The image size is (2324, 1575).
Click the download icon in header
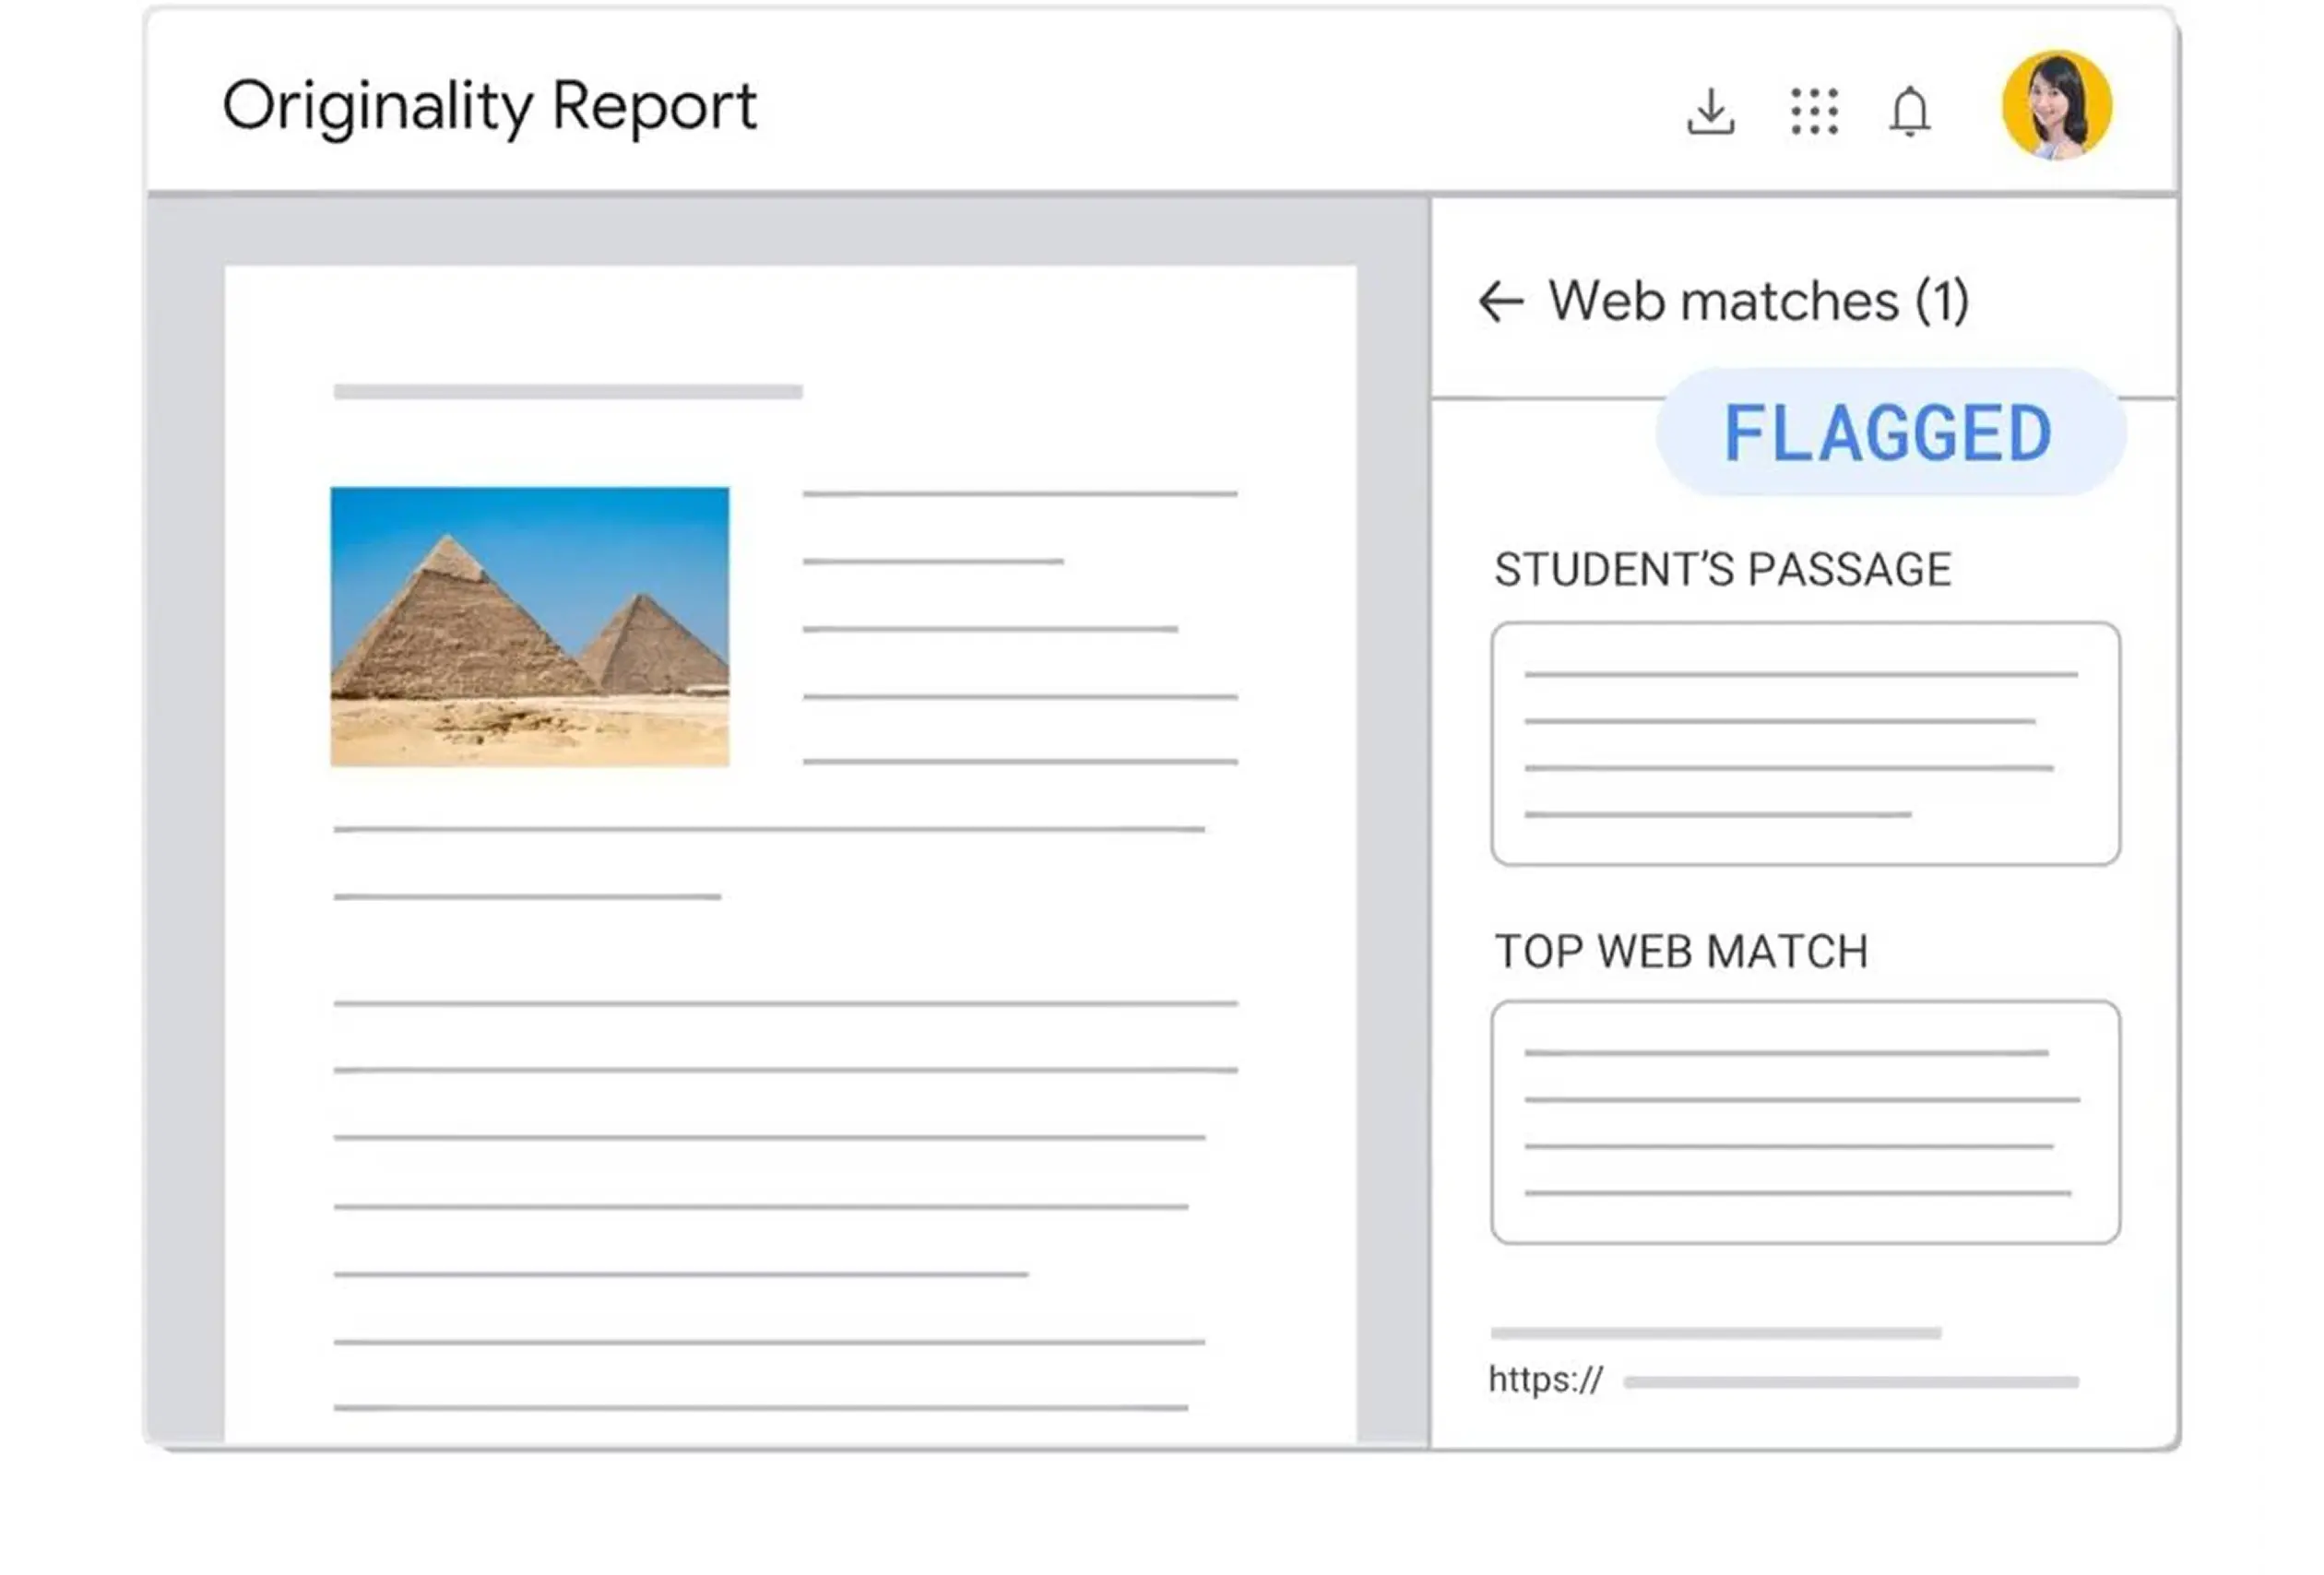1710,111
